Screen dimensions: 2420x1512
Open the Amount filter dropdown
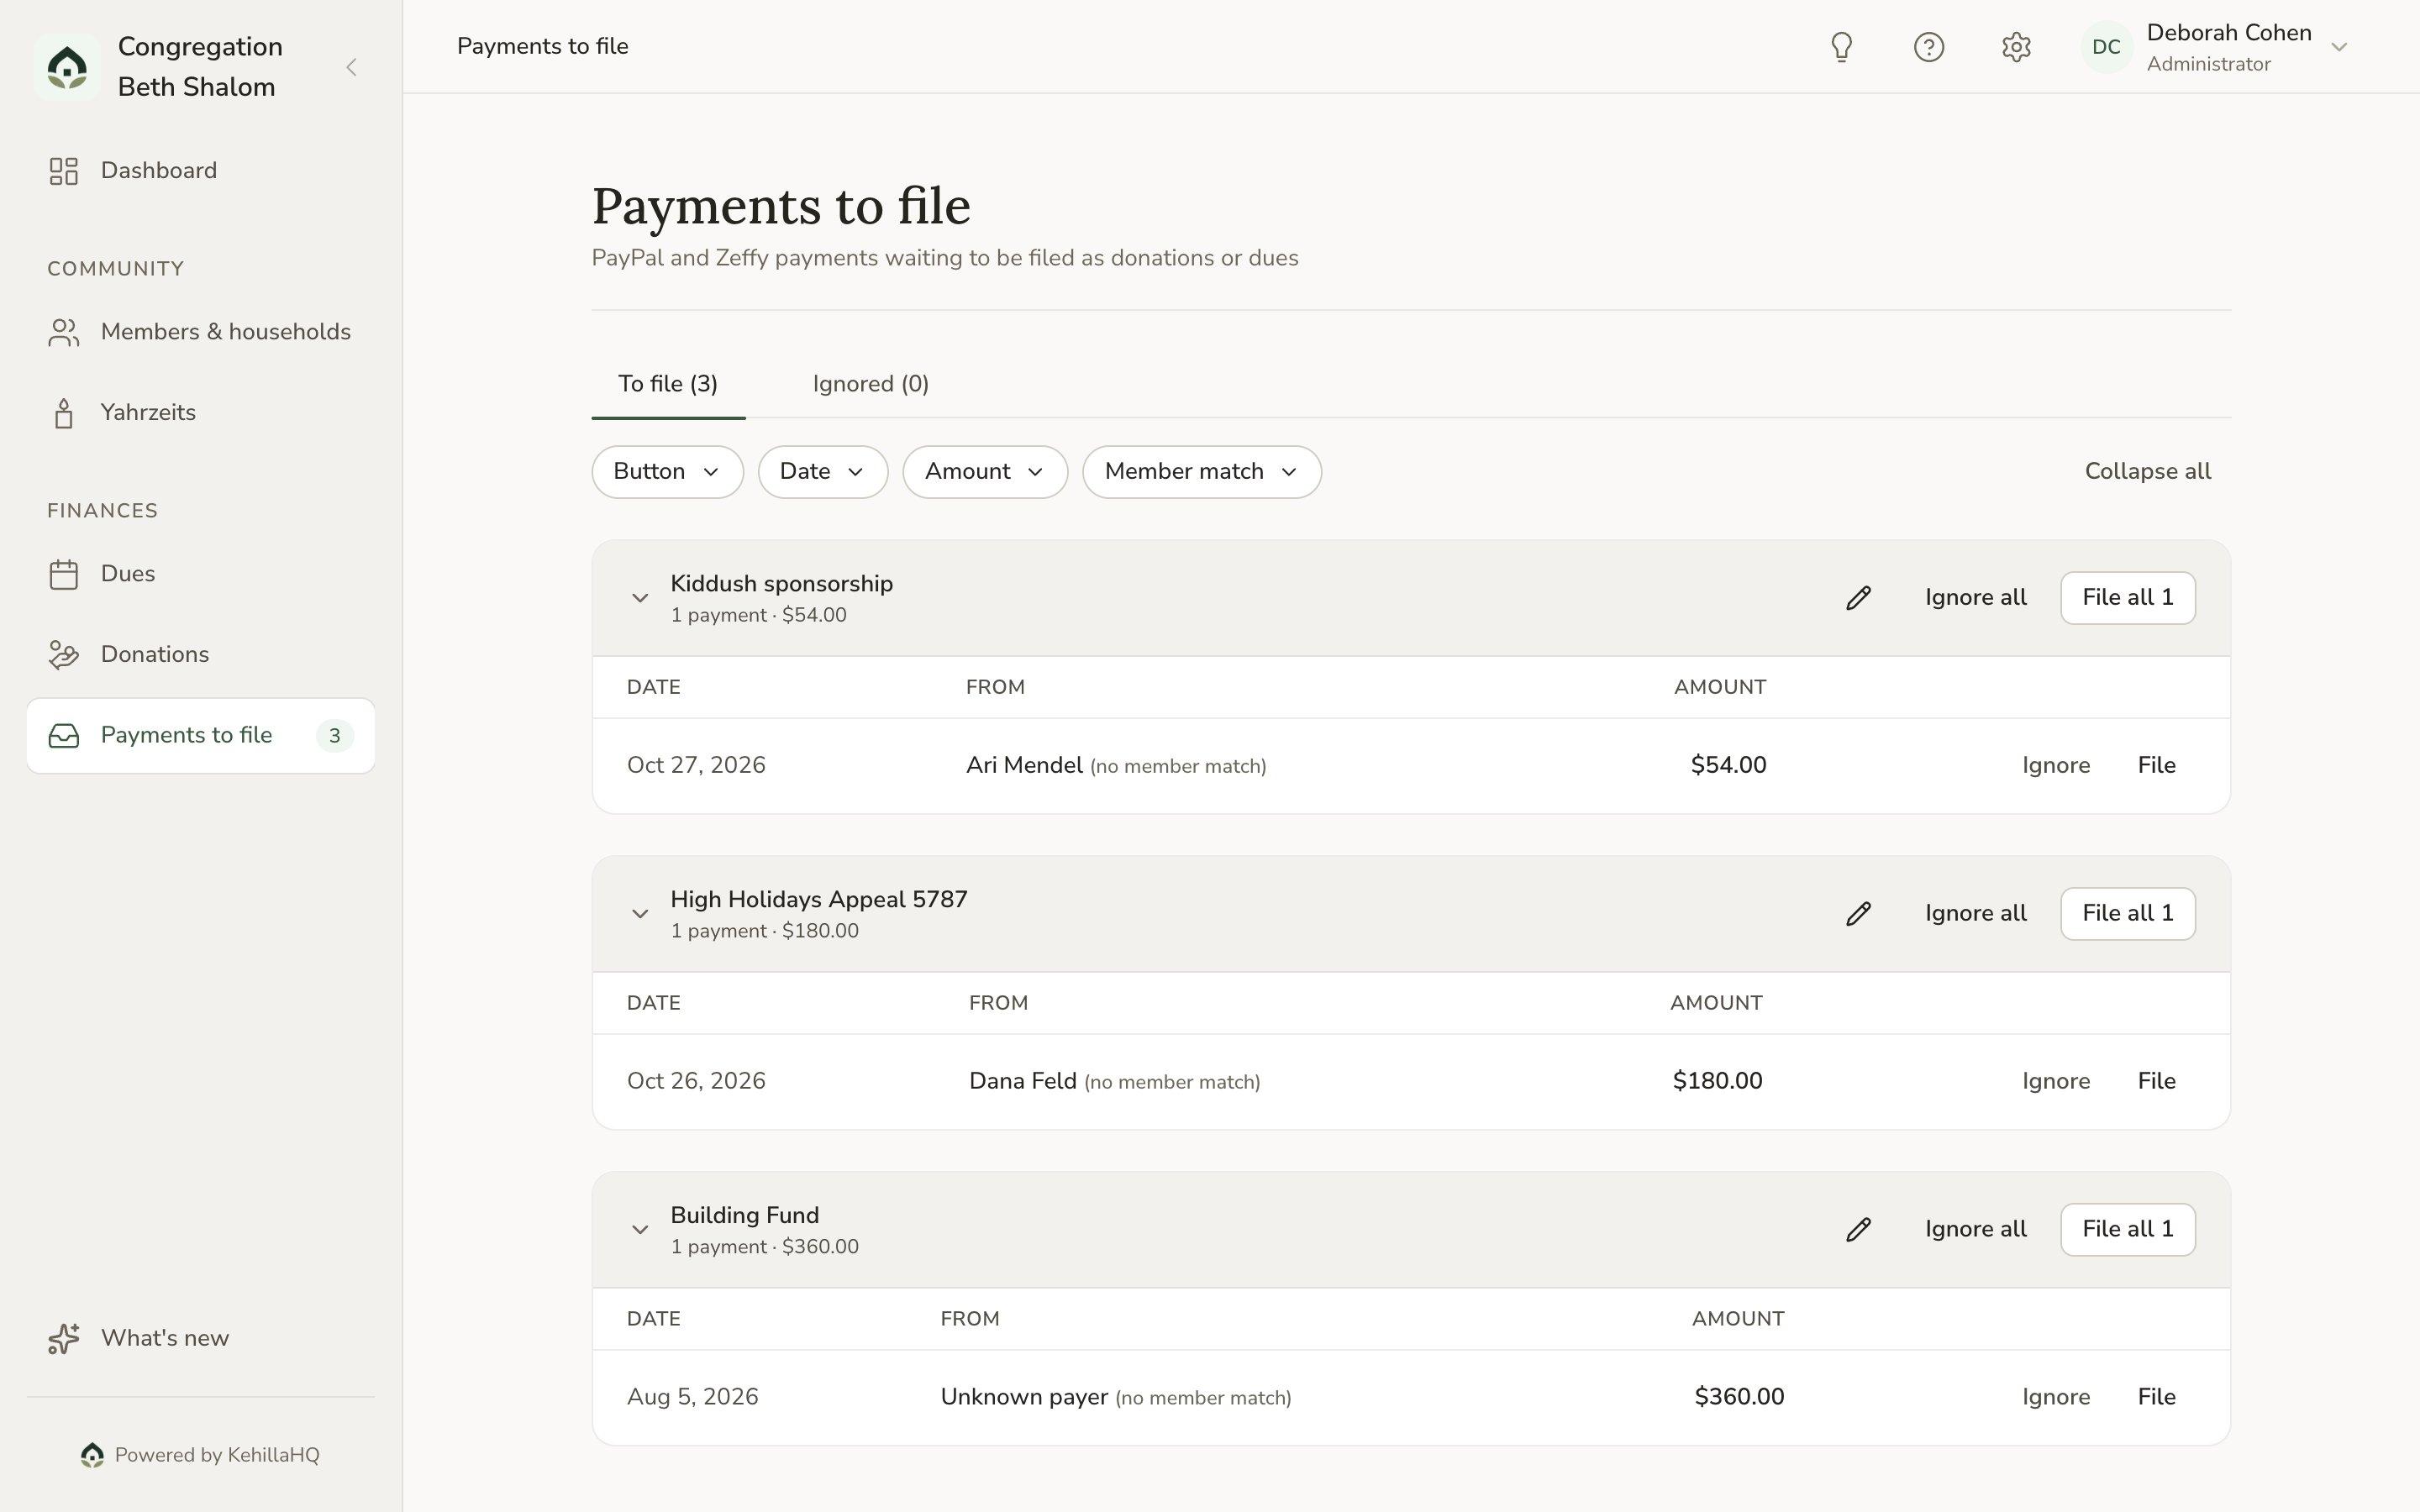(985, 472)
